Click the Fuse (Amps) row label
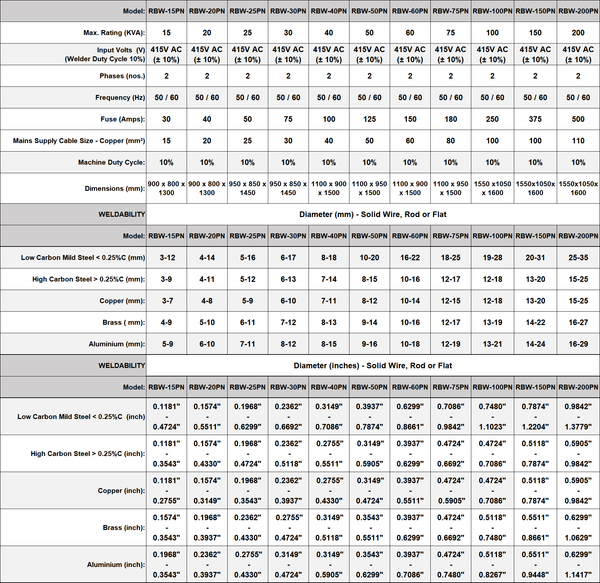Screen dimensions: 600x583 (118, 118)
